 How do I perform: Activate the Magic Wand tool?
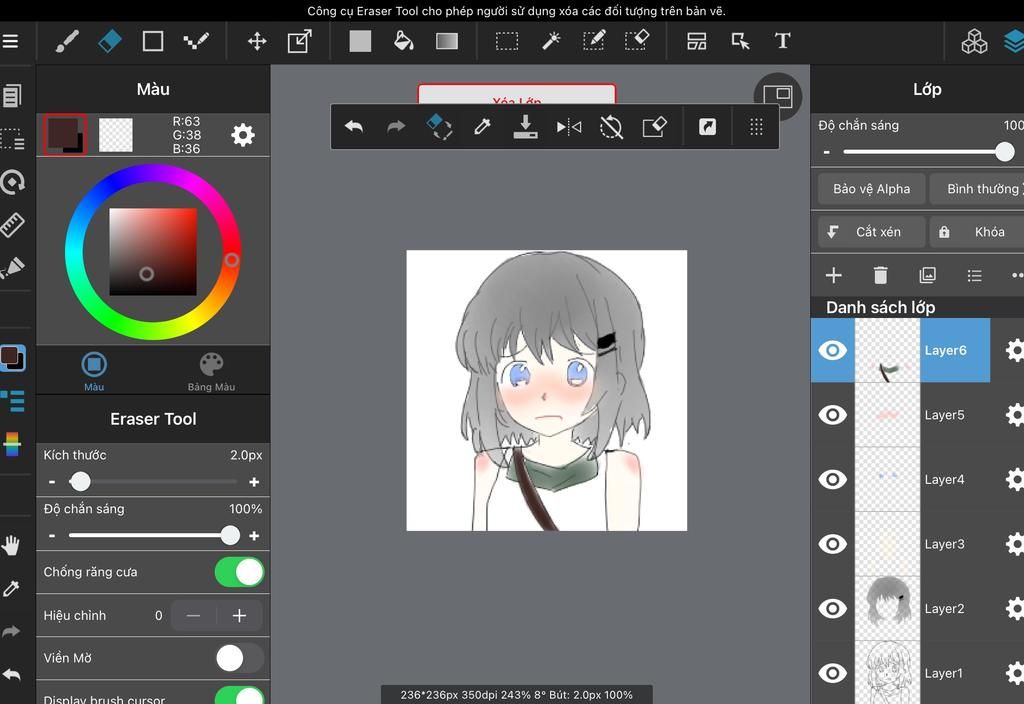click(x=551, y=41)
